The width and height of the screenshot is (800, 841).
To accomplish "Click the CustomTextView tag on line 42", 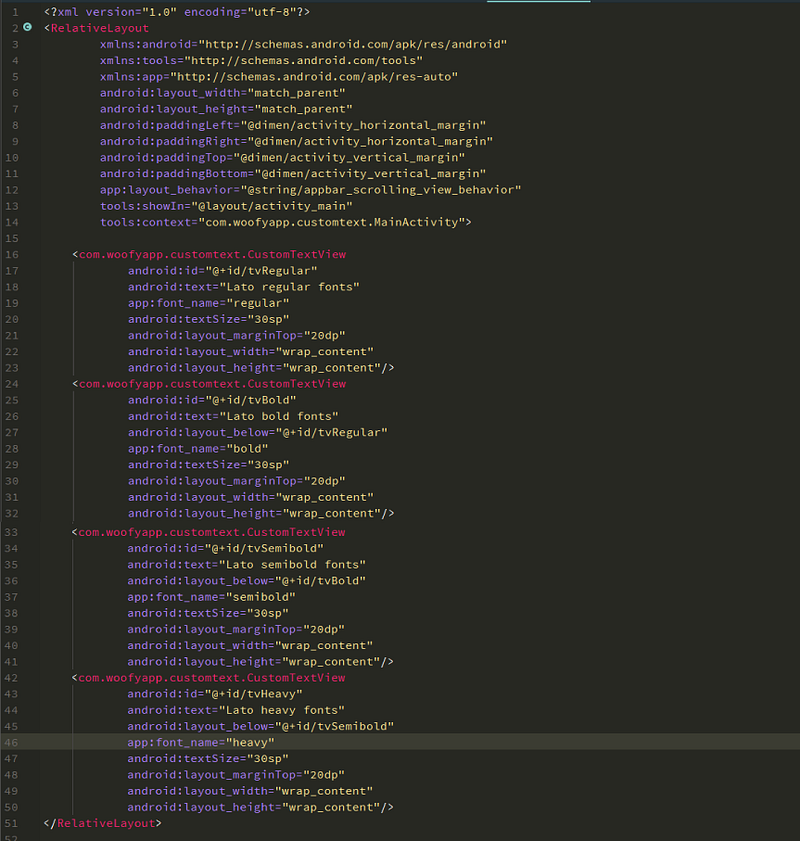I will (x=209, y=677).
